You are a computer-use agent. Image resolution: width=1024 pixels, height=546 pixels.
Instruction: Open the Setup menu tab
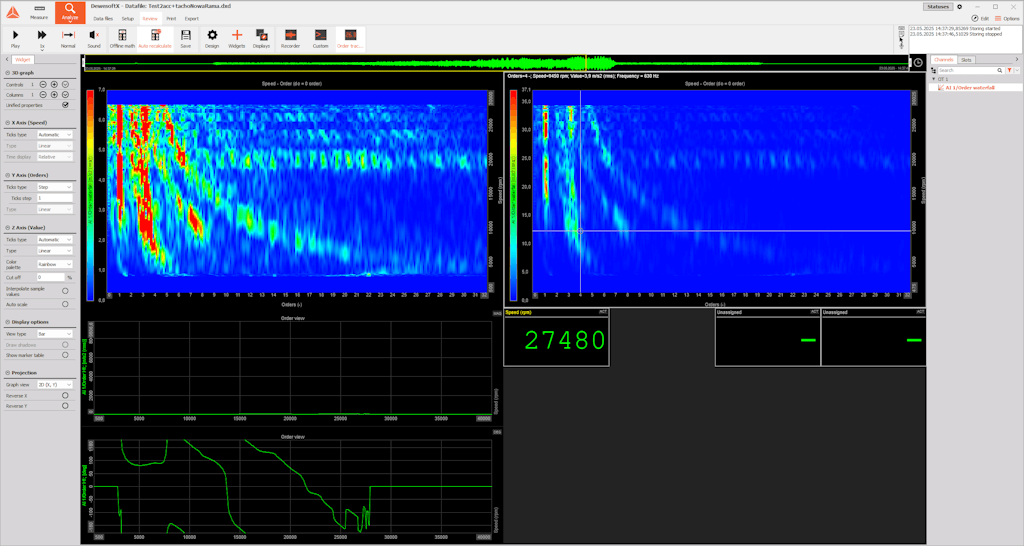coord(128,18)
